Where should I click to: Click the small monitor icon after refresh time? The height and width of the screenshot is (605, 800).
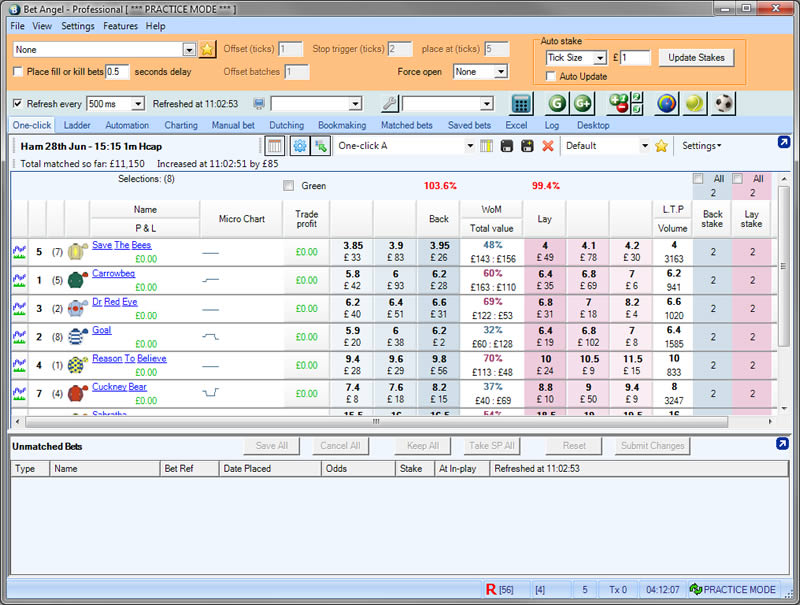[x=259, y=104]
